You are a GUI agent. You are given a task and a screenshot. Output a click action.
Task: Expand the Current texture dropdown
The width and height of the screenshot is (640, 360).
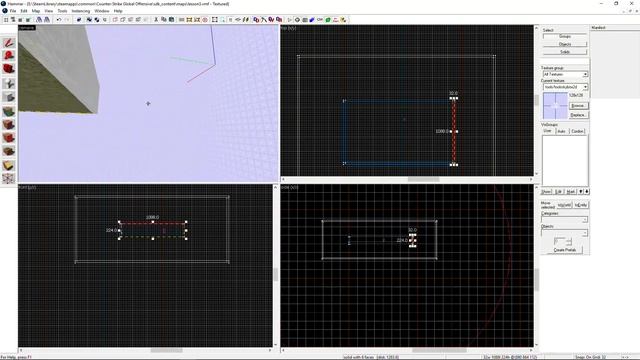pyautogui.click(x=585, y=87)
